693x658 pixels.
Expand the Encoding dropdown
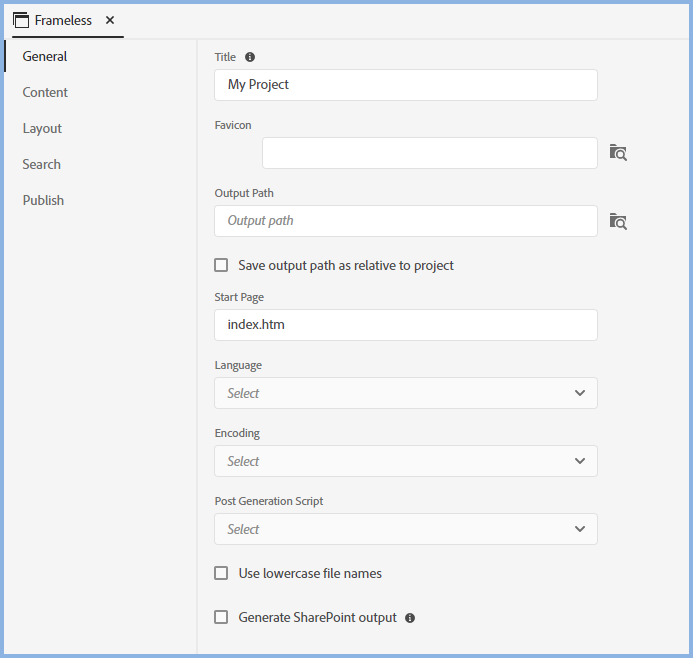coord(405,461)
